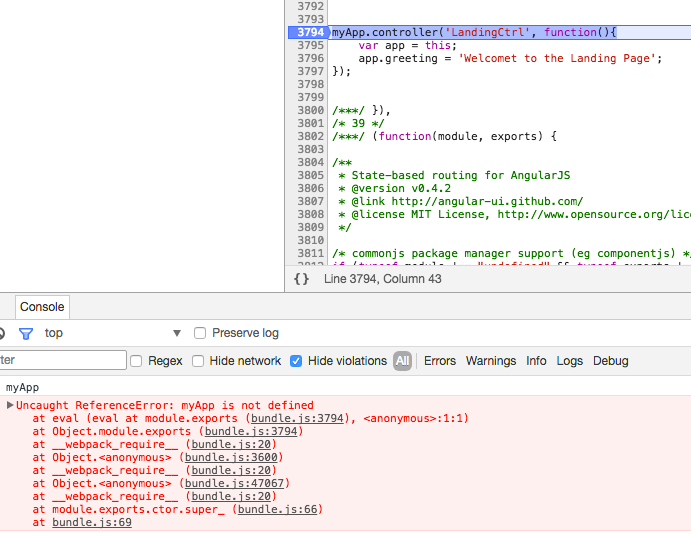Click the @license MIT License comment line
691x534 pixels.
tap(514, 214)
